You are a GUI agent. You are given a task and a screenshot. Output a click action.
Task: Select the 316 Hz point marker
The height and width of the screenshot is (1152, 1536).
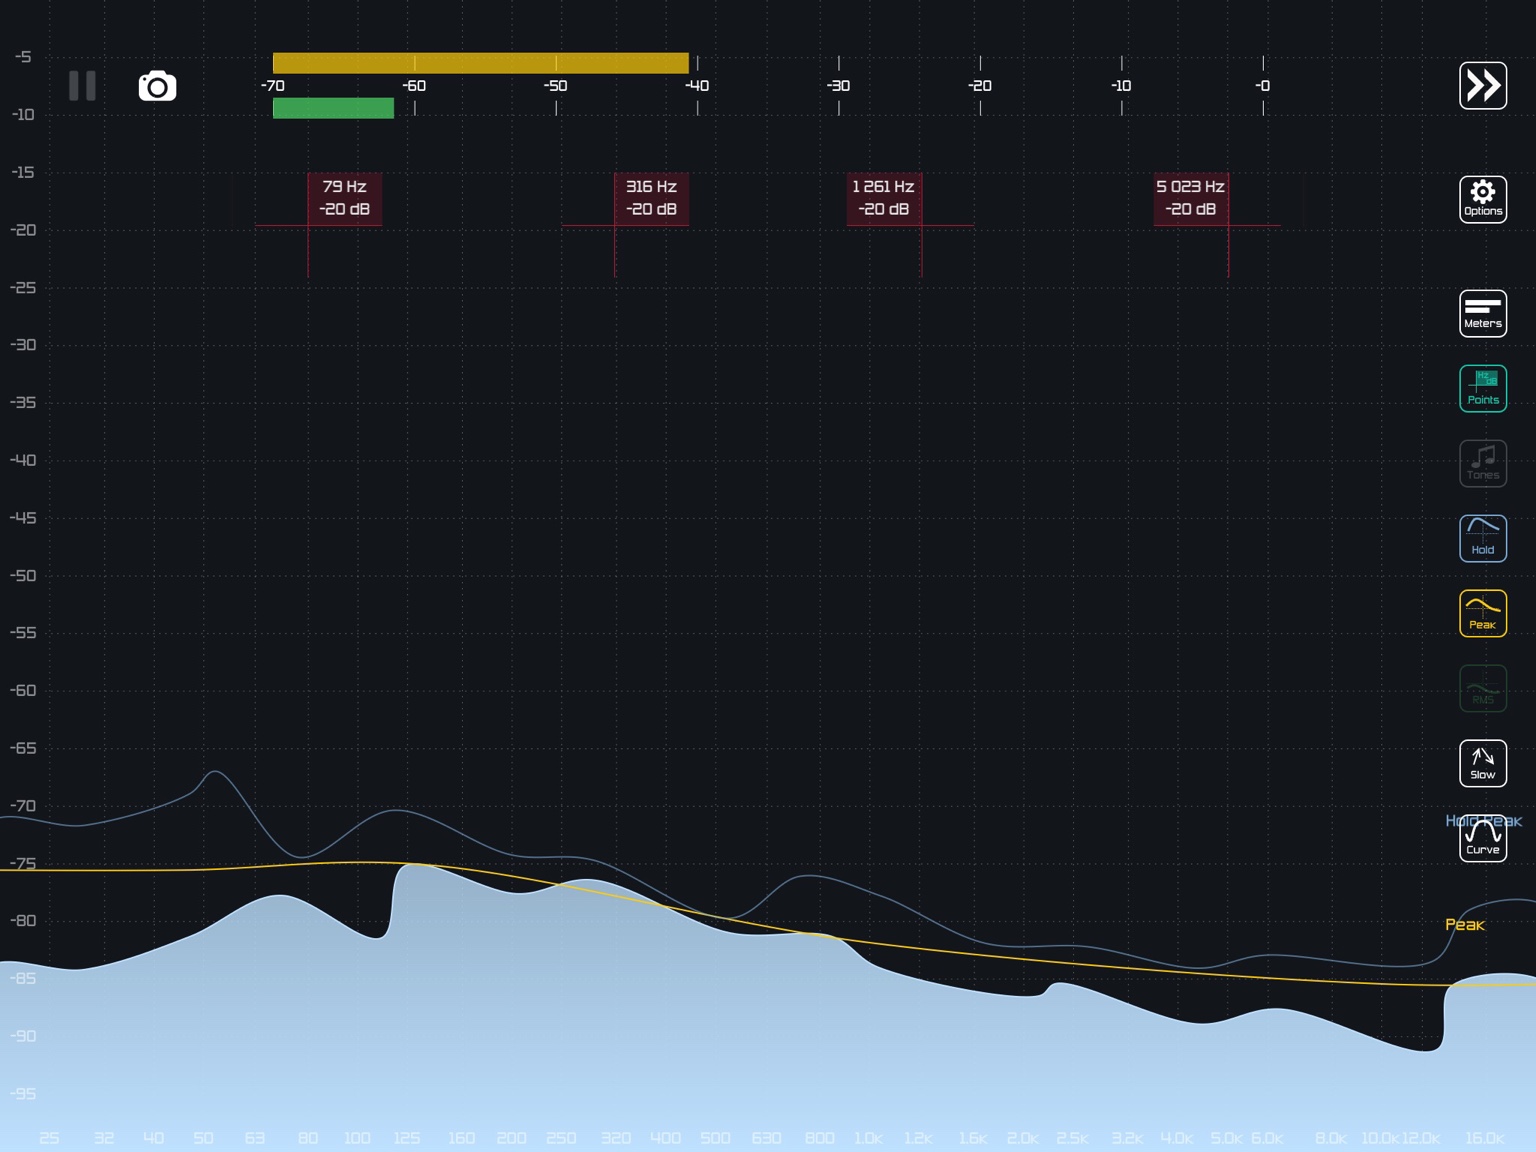(651, 198)
